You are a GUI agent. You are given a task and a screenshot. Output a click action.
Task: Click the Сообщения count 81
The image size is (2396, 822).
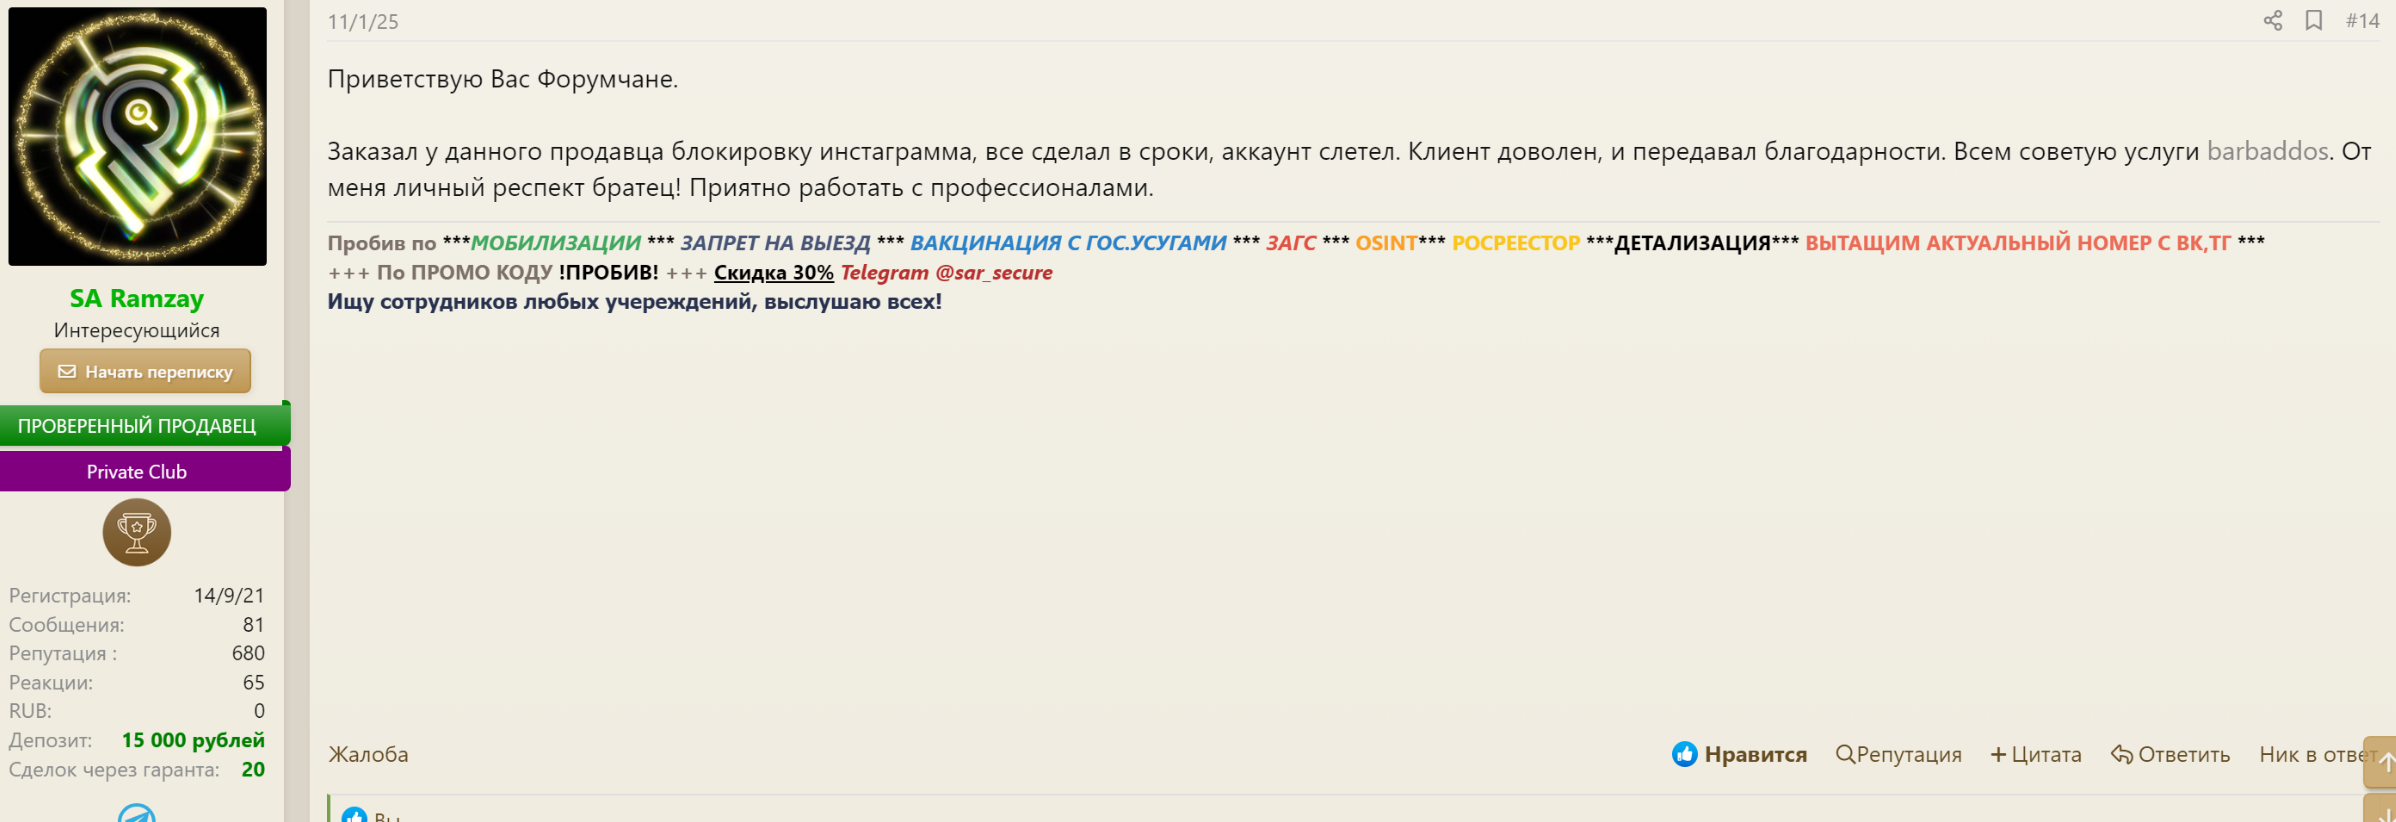(x=254, y=624)
